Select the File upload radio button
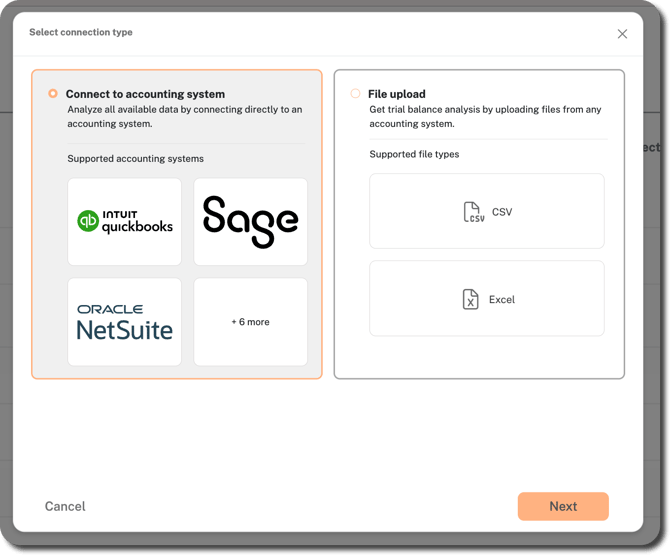 [355, 94]
